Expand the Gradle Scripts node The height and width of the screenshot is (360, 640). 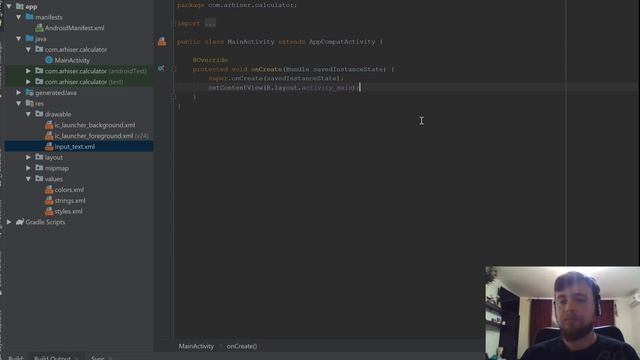click(9, 222)
